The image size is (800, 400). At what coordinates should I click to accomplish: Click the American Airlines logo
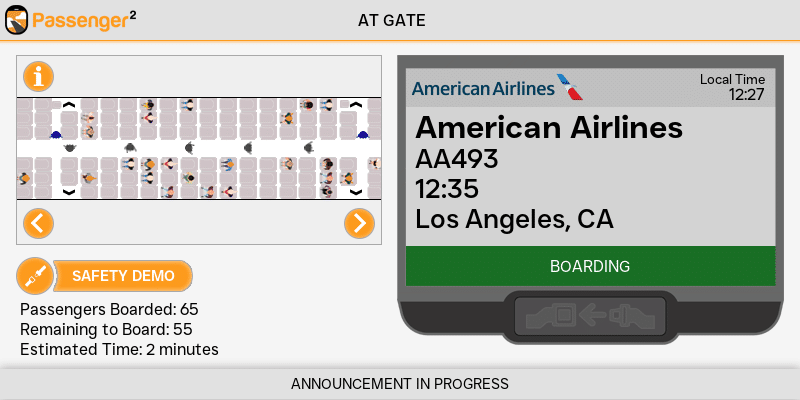(x=496, y=88)
